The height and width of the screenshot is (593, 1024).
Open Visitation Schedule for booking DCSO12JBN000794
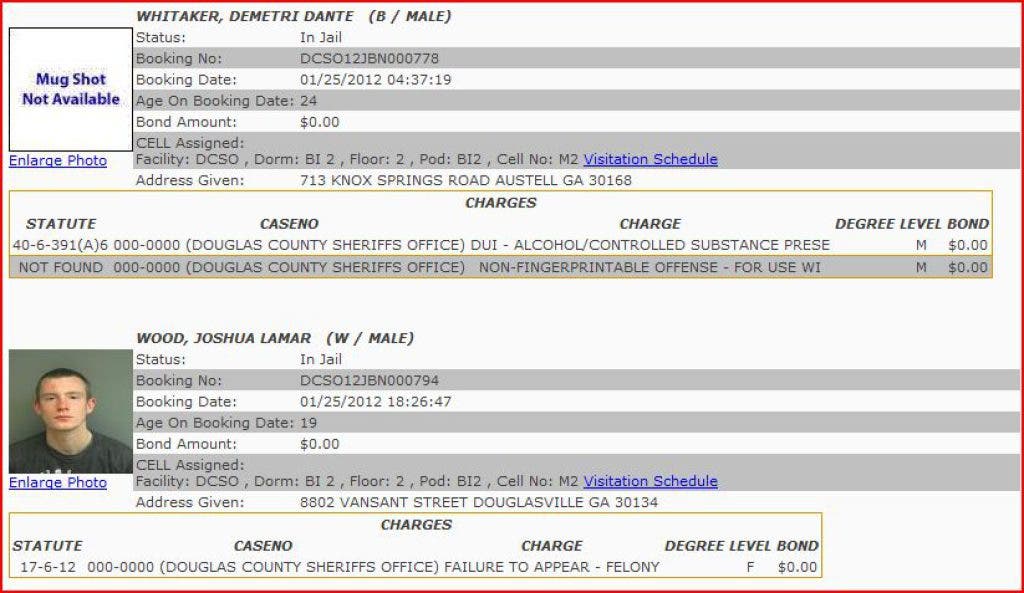[650, 481]
